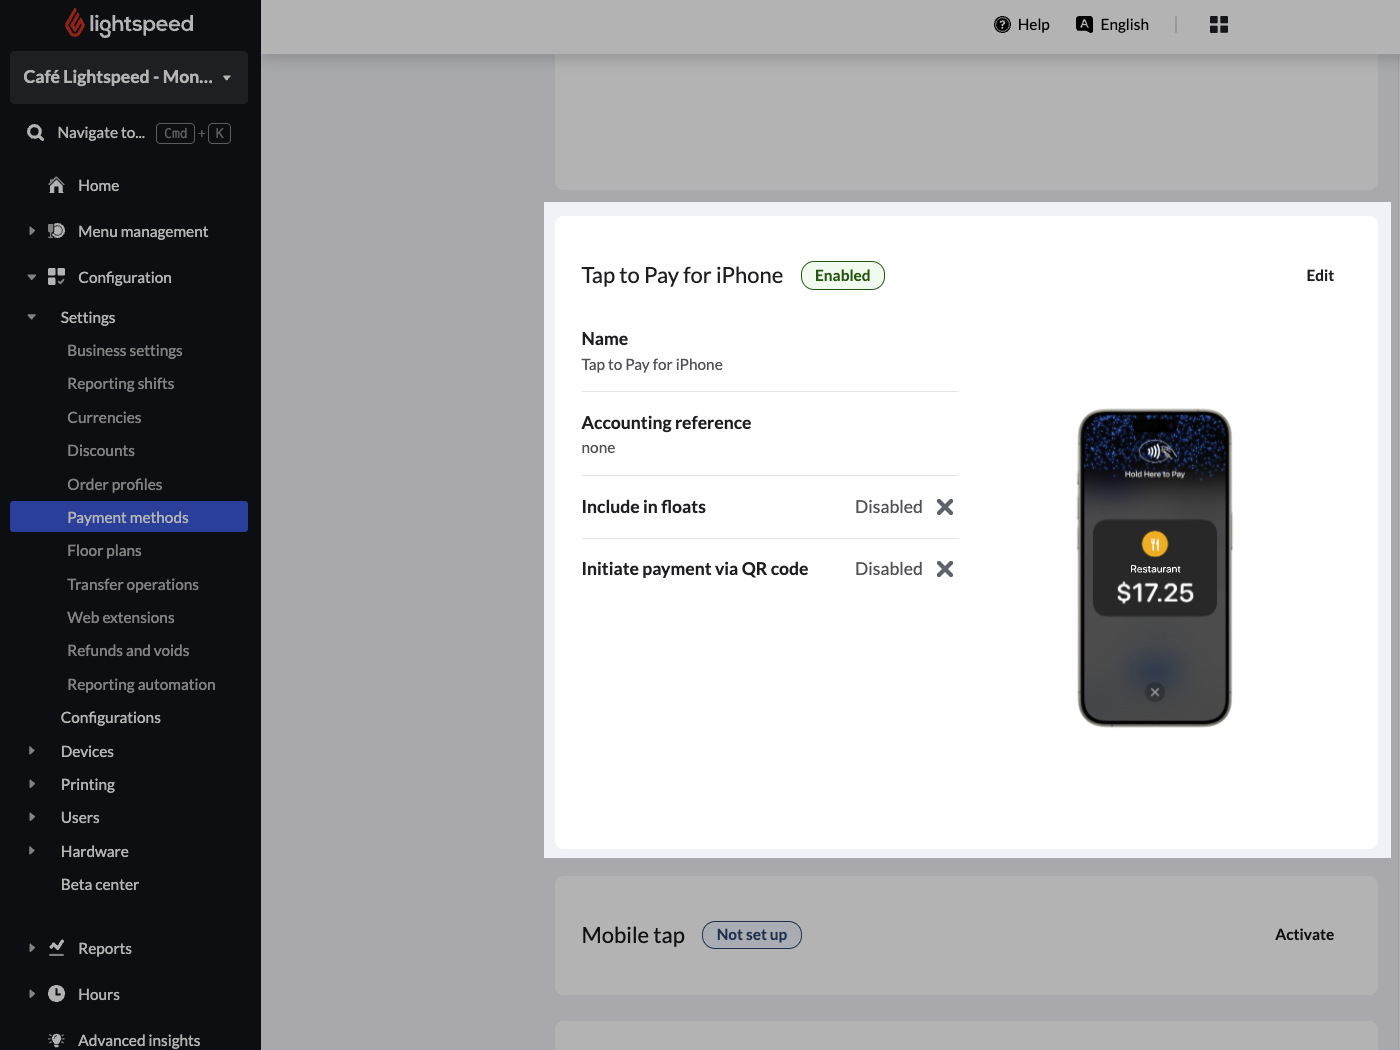
Task: Click the English language icon
Action: coord(1084,25)
